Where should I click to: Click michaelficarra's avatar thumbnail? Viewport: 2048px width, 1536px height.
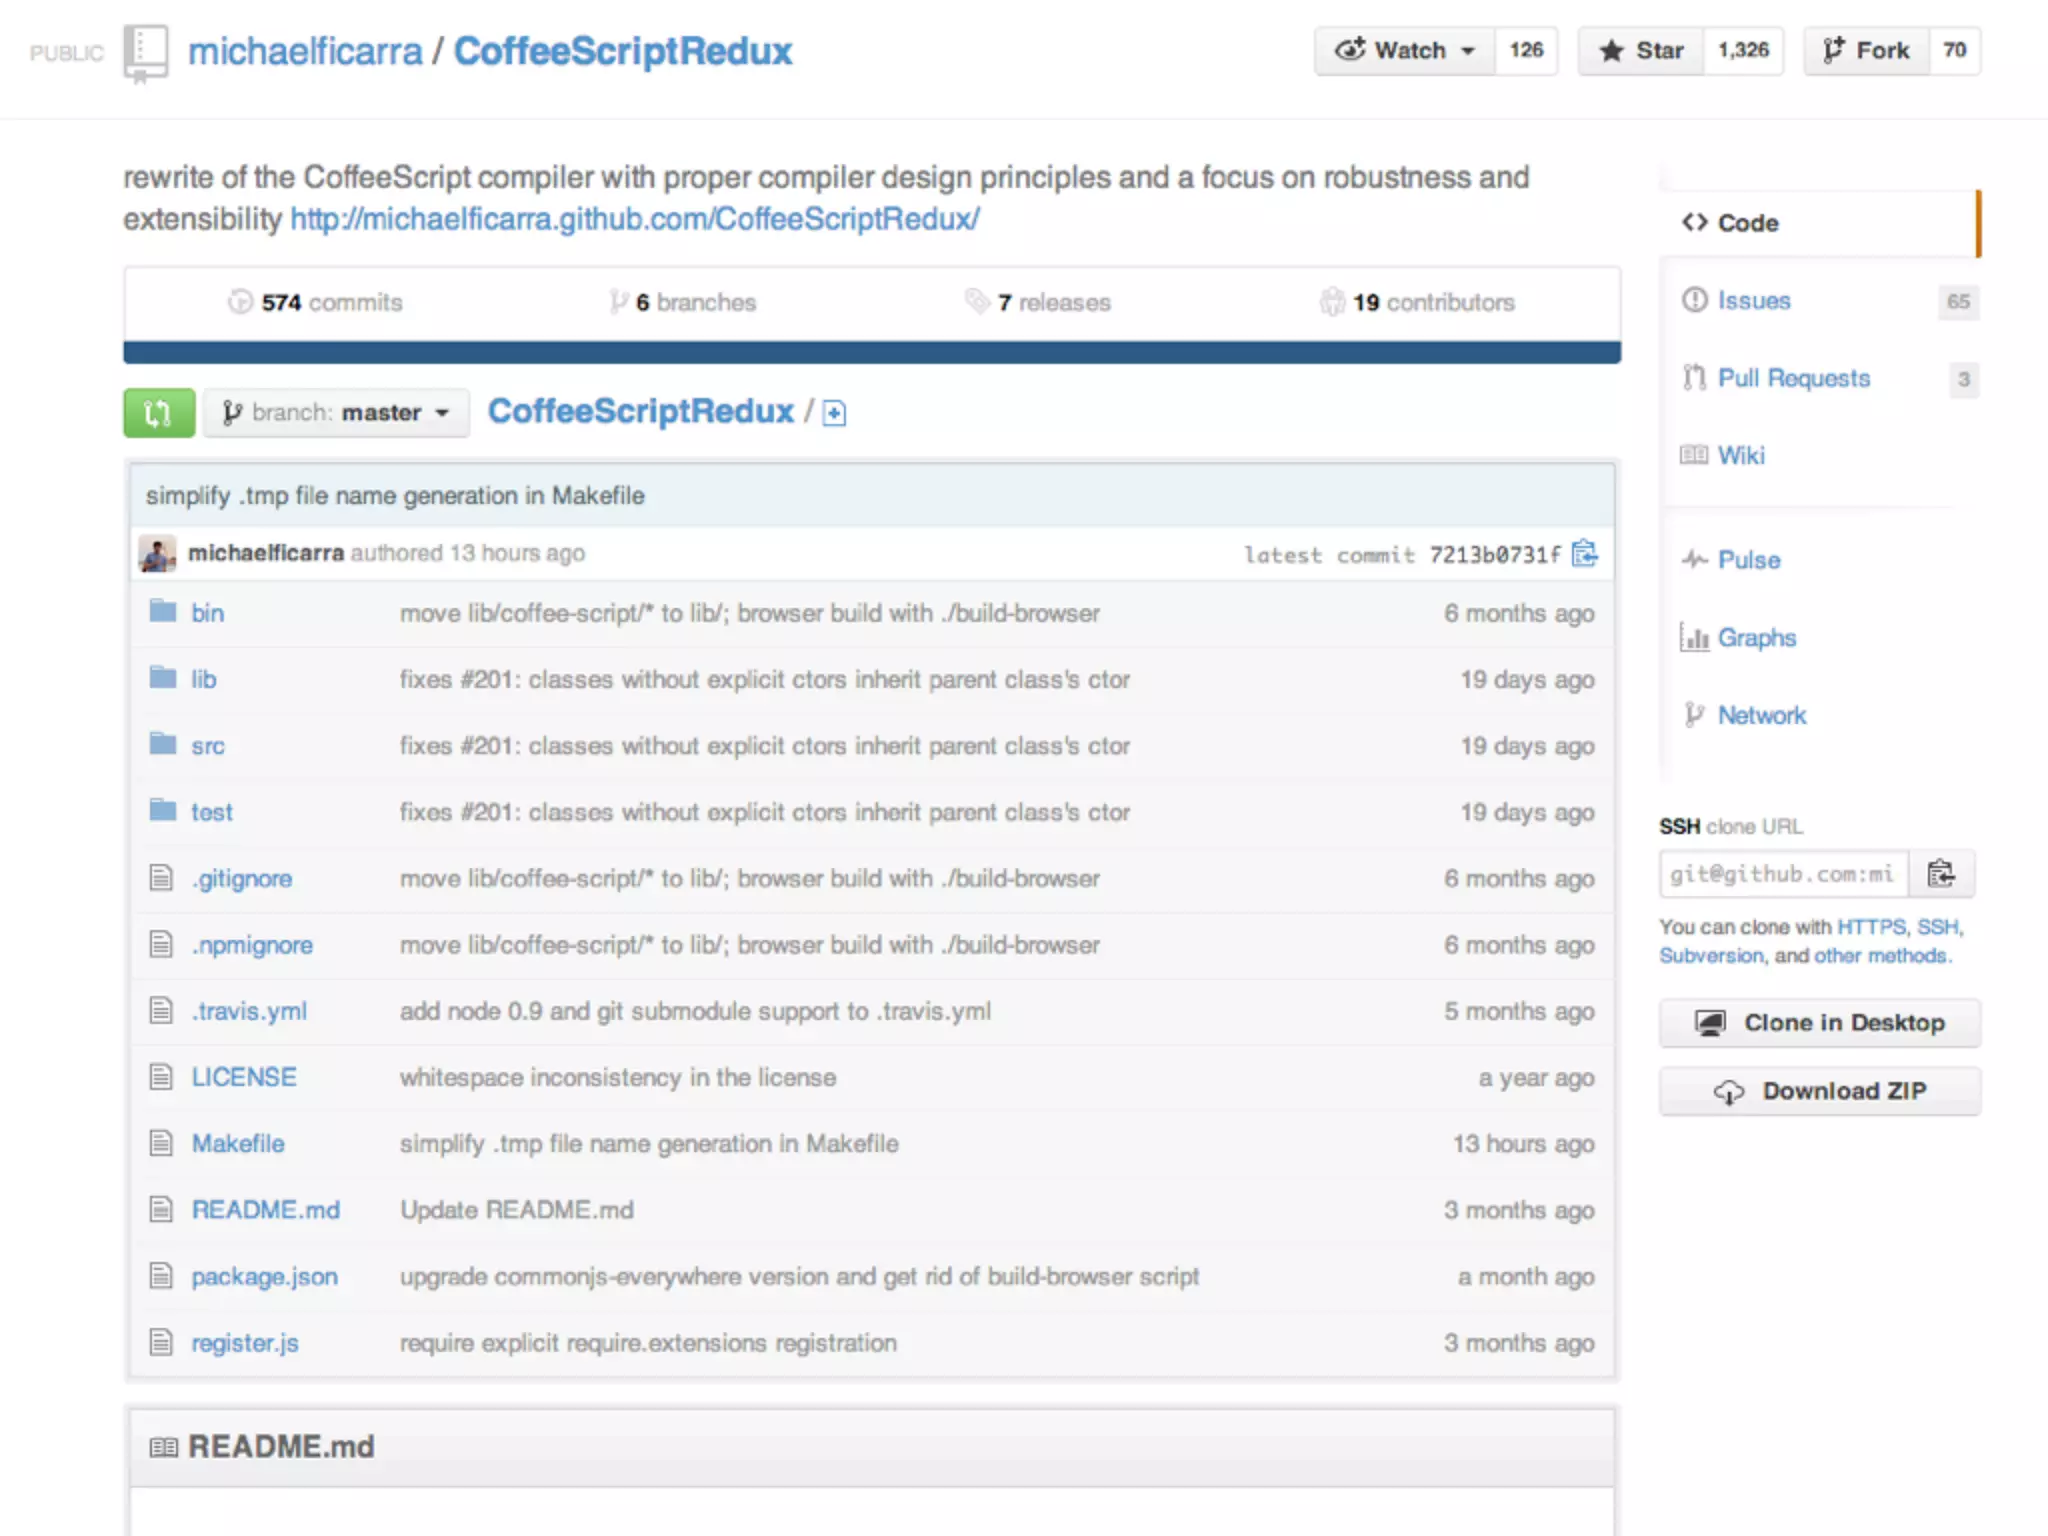click(158, 553)
